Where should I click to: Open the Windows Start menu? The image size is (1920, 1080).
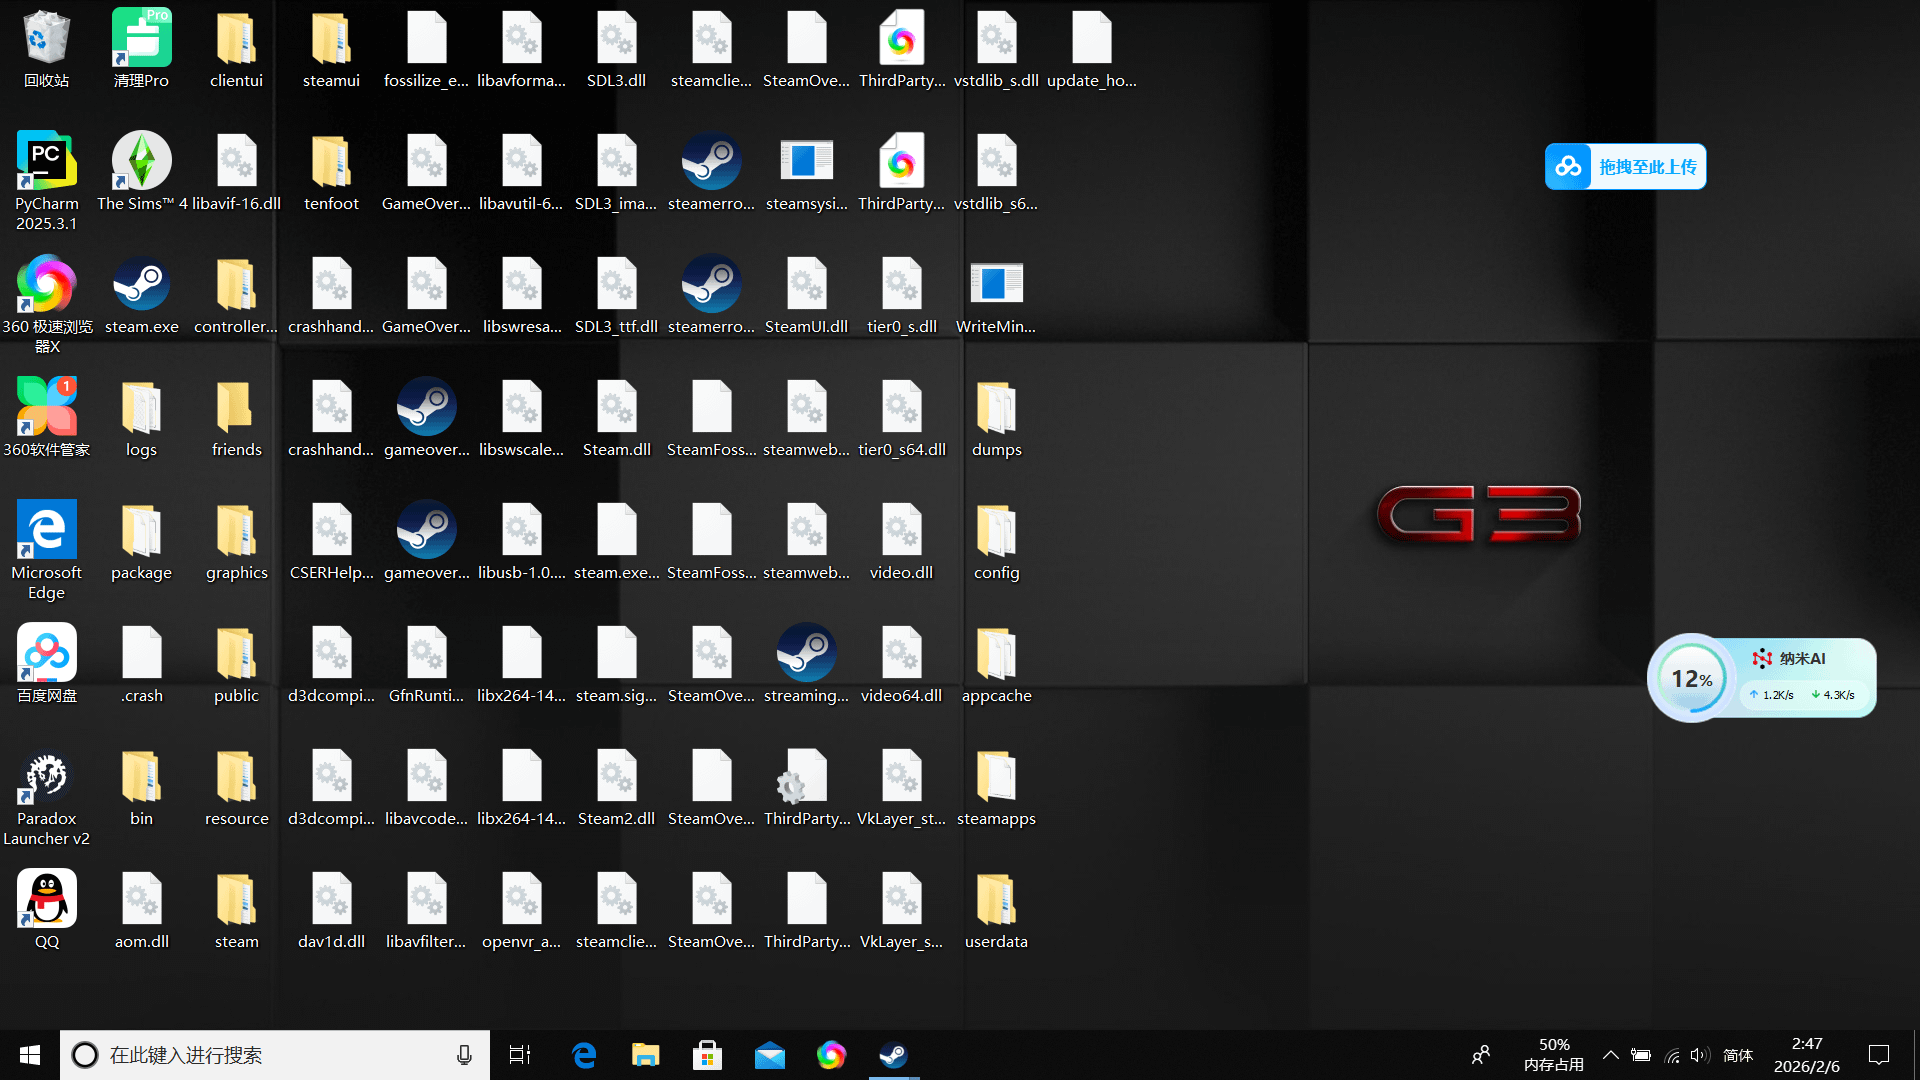coord(30,1055)
